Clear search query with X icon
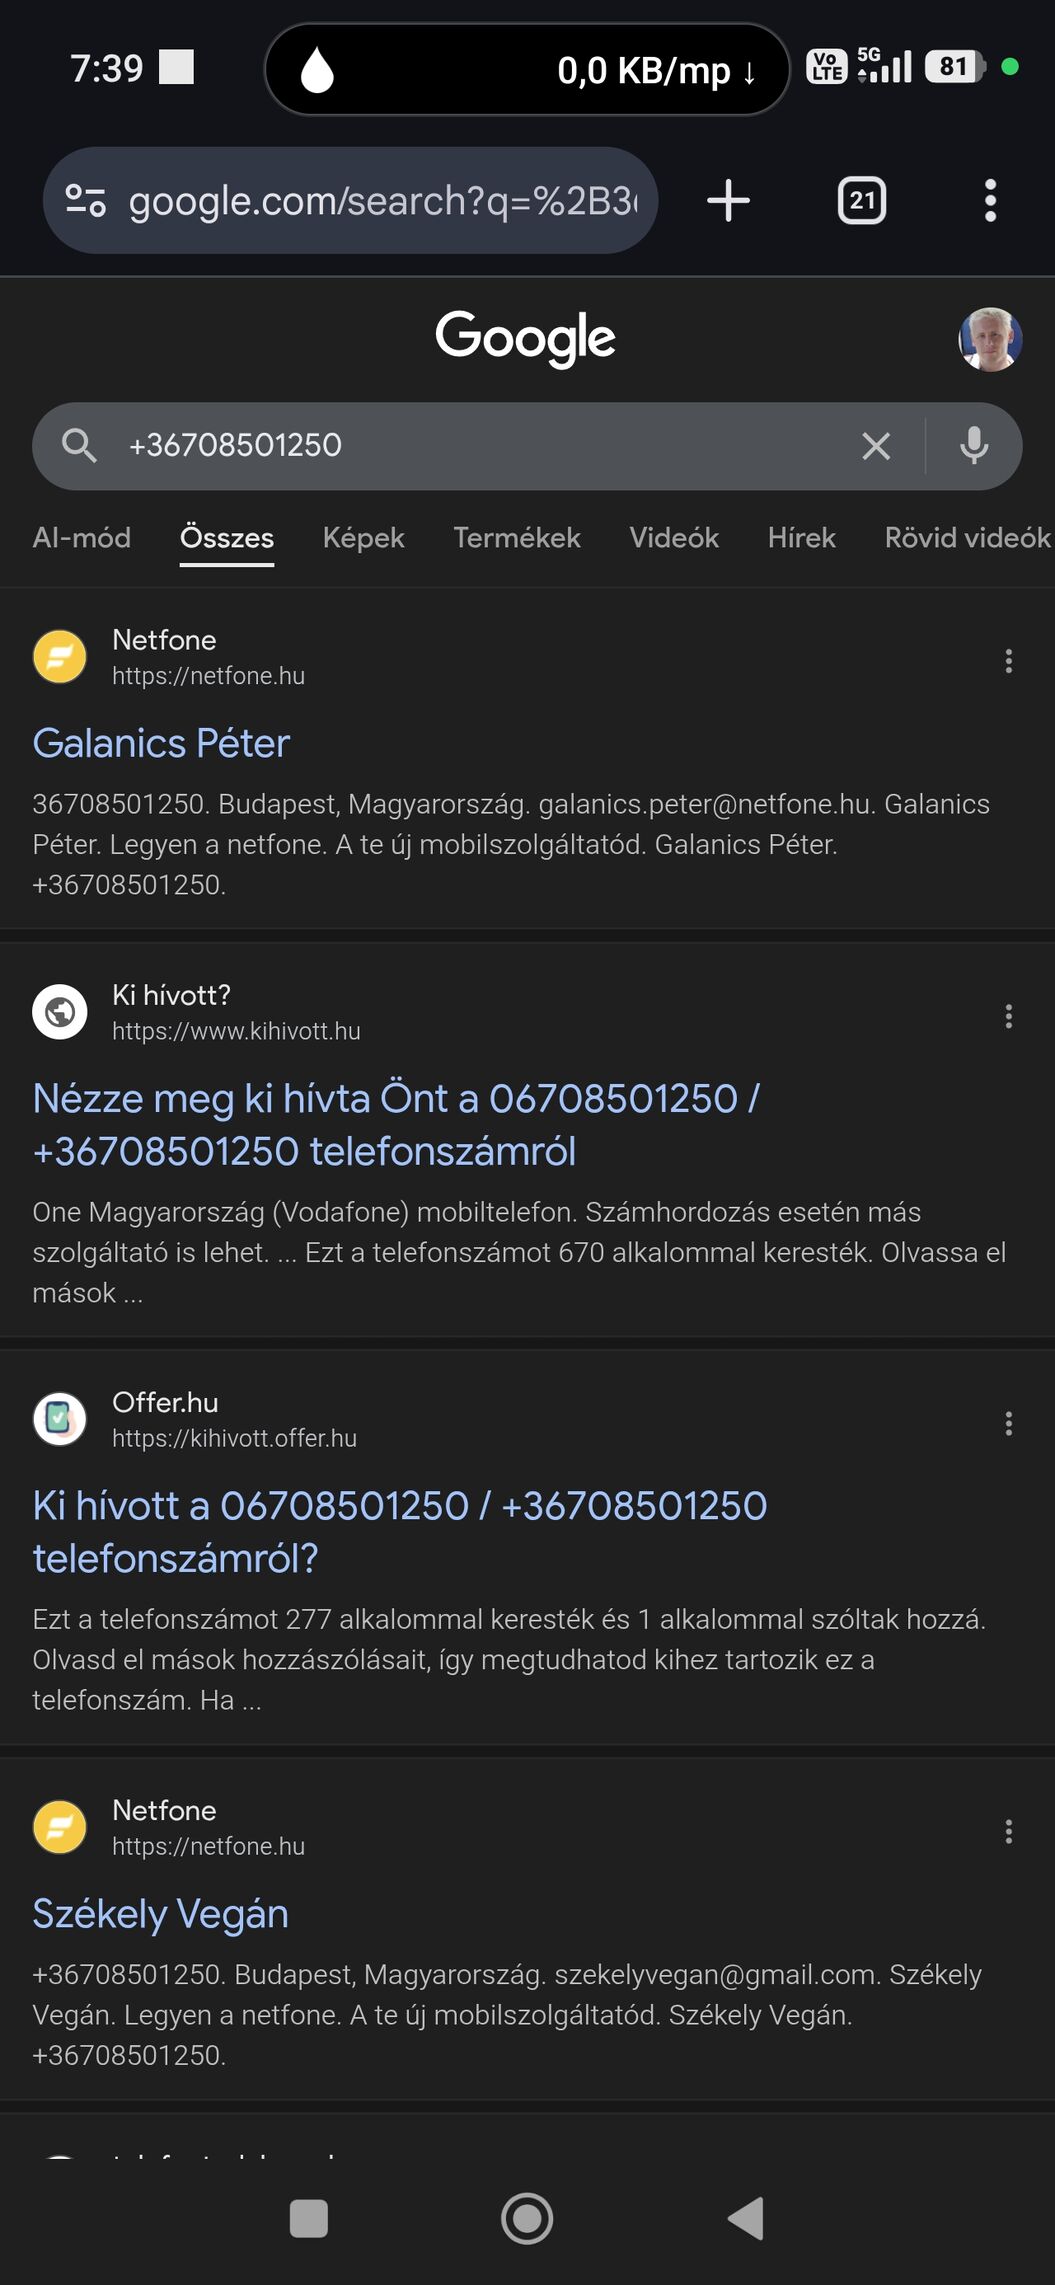The height and width of the screenshot is (2285, 1055). click(876, 446)
